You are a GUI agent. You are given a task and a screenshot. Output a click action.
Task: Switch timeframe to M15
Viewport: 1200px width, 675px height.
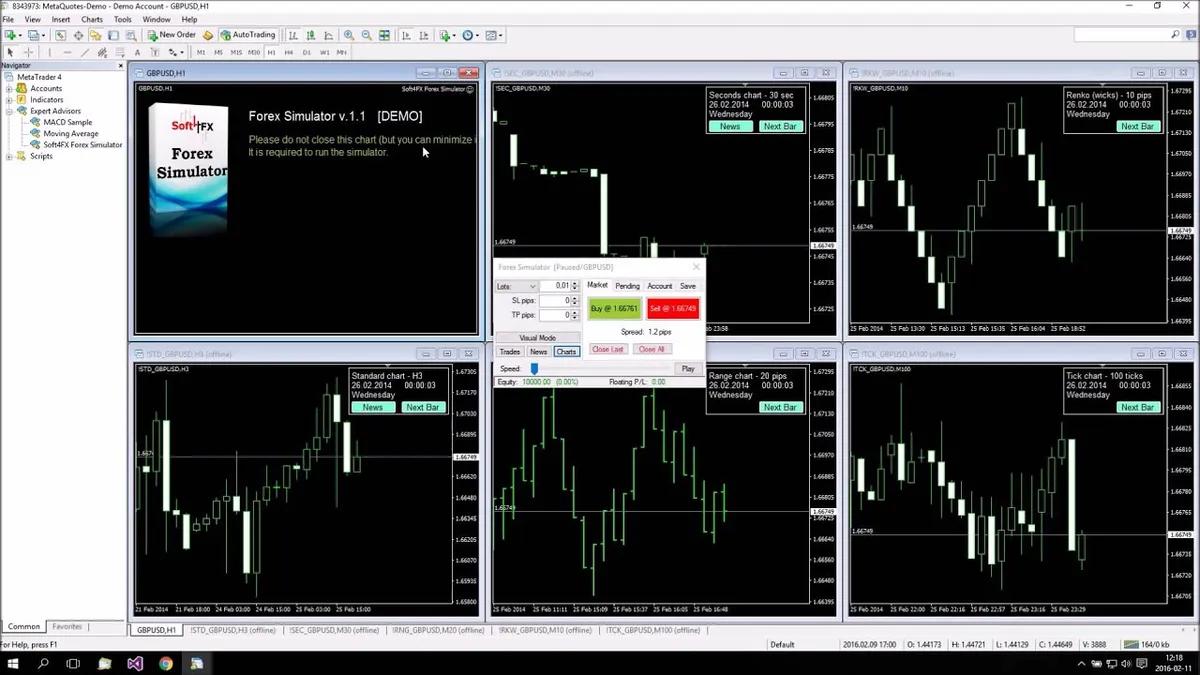tap(236, 52)
